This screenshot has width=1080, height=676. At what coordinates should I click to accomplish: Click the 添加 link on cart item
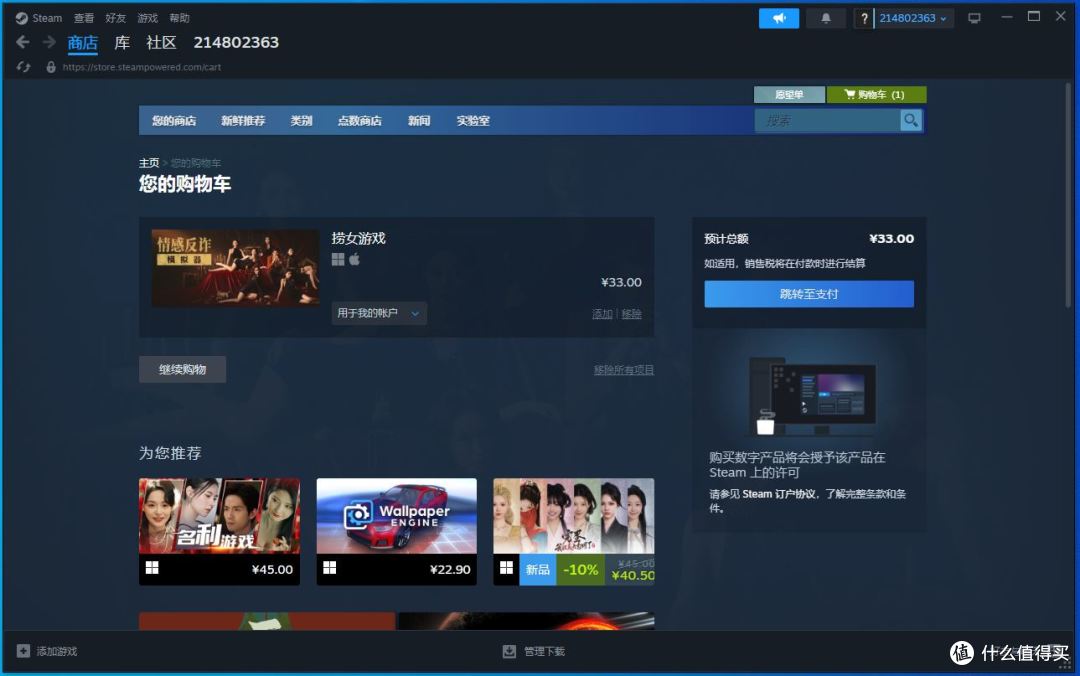pyautogui.click(x=602, y=314)
